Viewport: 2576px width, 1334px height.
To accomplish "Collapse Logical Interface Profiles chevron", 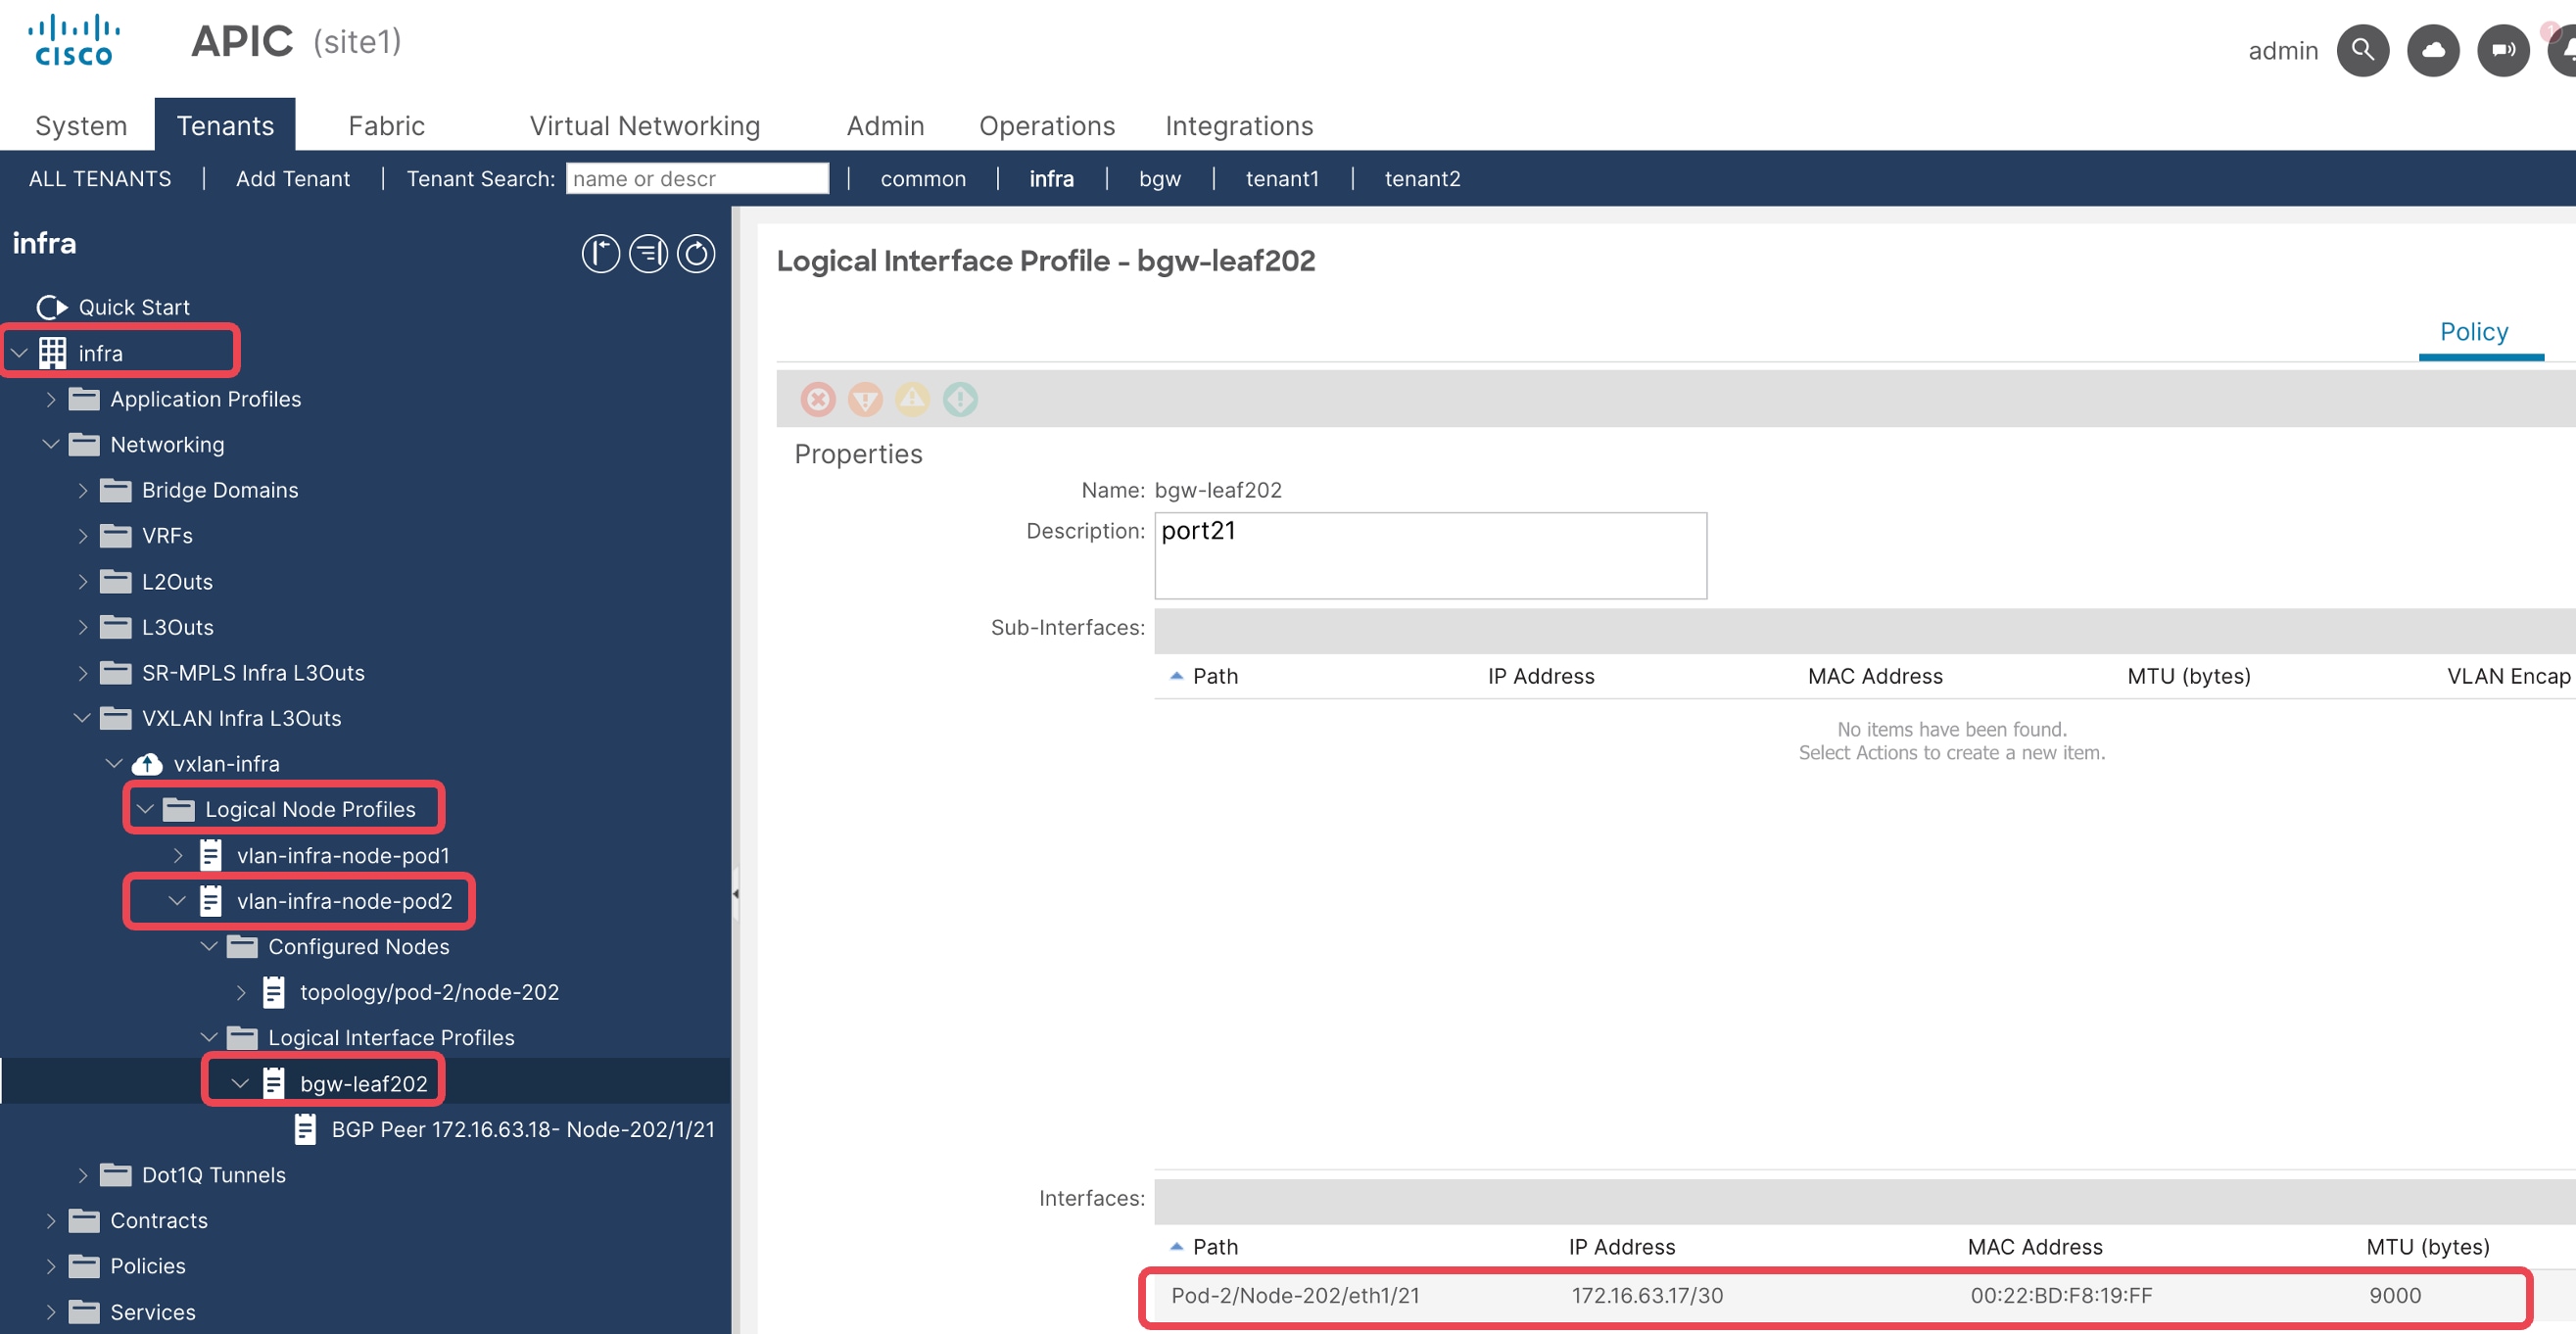I will coord(209,1037).
